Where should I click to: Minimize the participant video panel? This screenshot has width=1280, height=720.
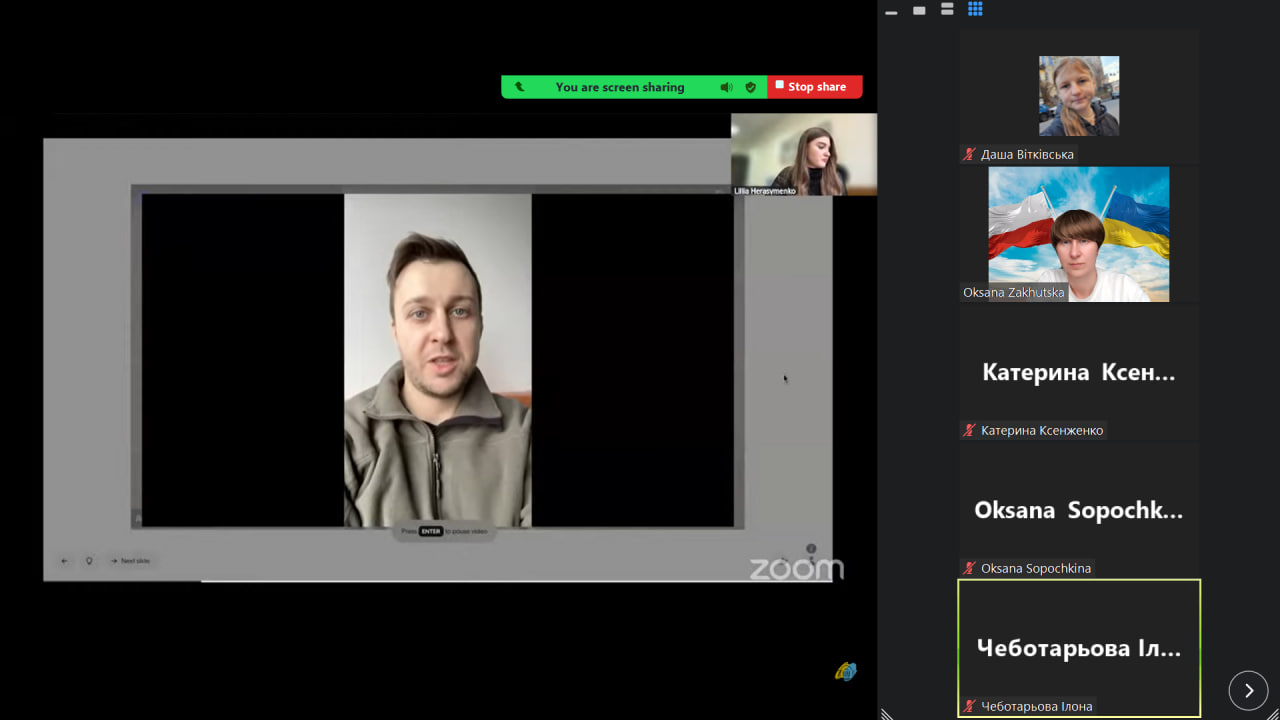click(891, 11)
